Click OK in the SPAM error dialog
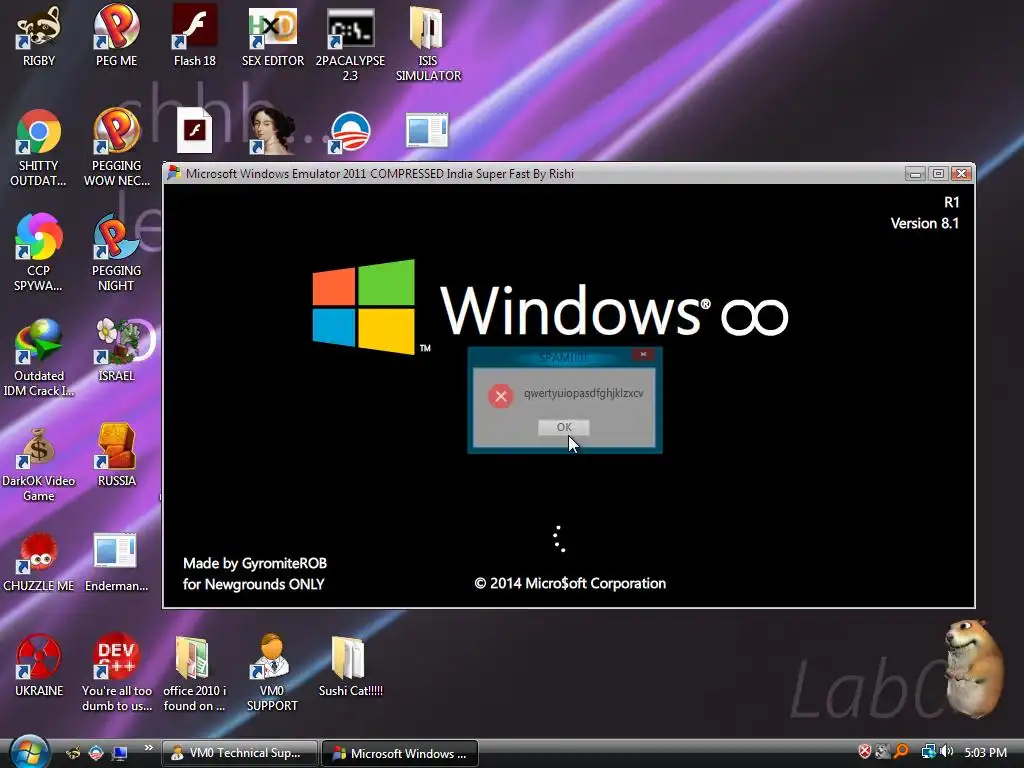This screenshot has width=1024, height=768. point(564,427)
